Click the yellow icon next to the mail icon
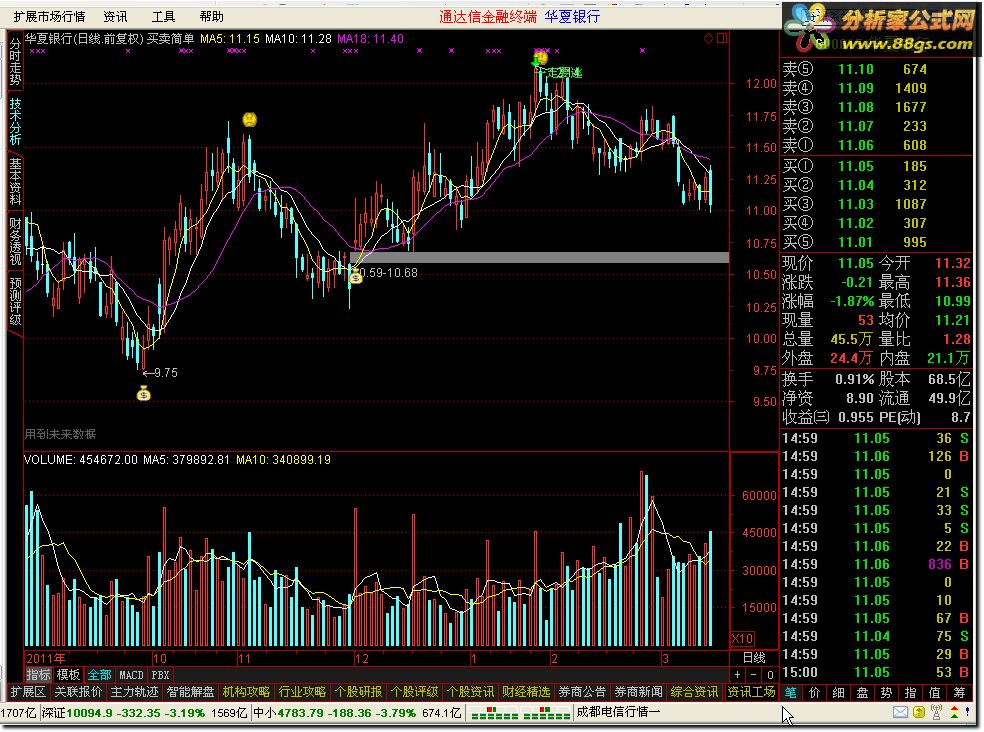This screenshot has height=732, width=984. 919,712
